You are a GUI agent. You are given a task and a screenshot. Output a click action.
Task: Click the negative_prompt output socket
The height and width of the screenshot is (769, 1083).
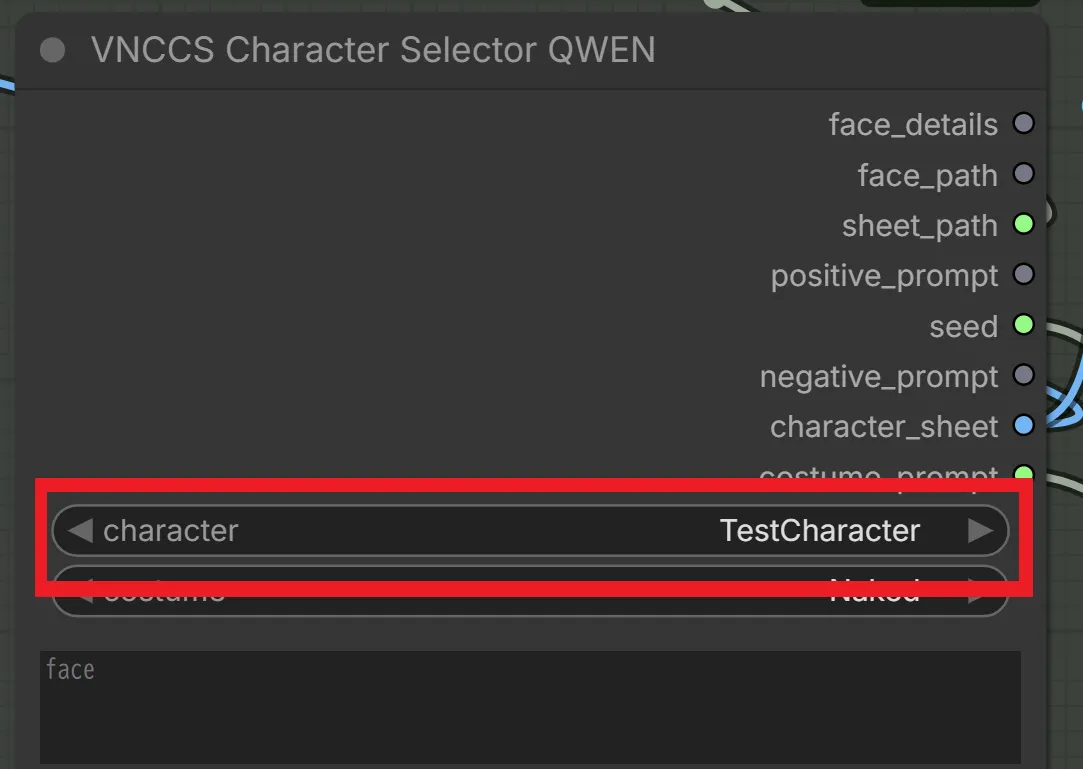(1023, 375)
